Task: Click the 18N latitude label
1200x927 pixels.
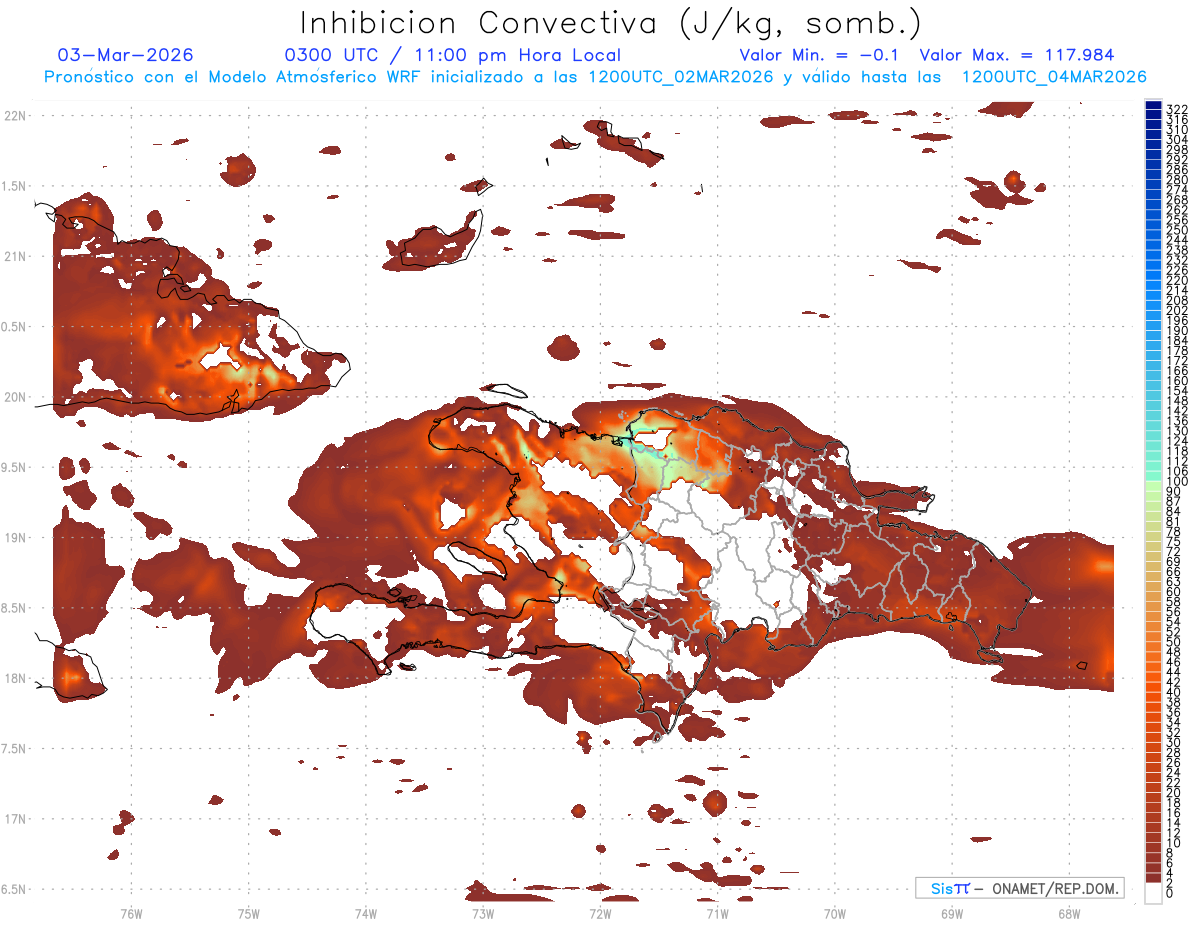Action: (15, 678)
